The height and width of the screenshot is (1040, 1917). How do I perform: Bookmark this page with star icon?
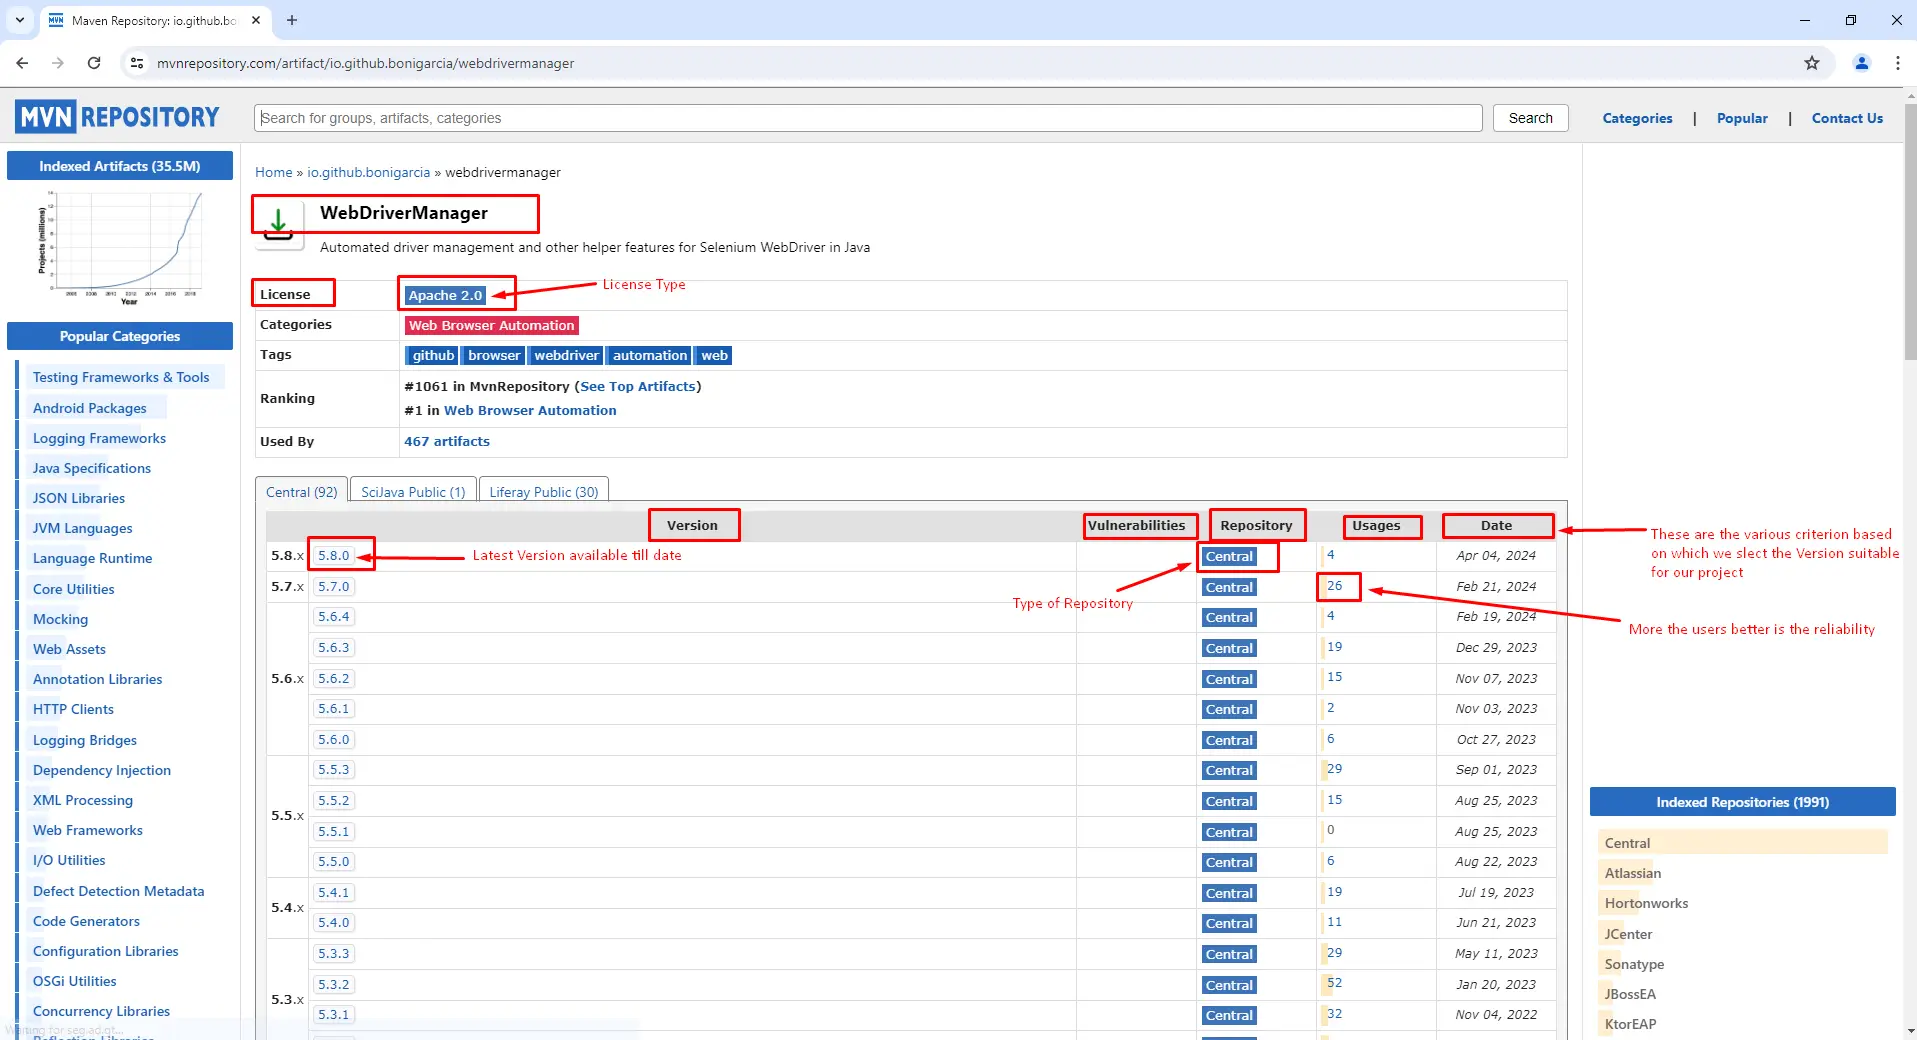(1811, 63)
